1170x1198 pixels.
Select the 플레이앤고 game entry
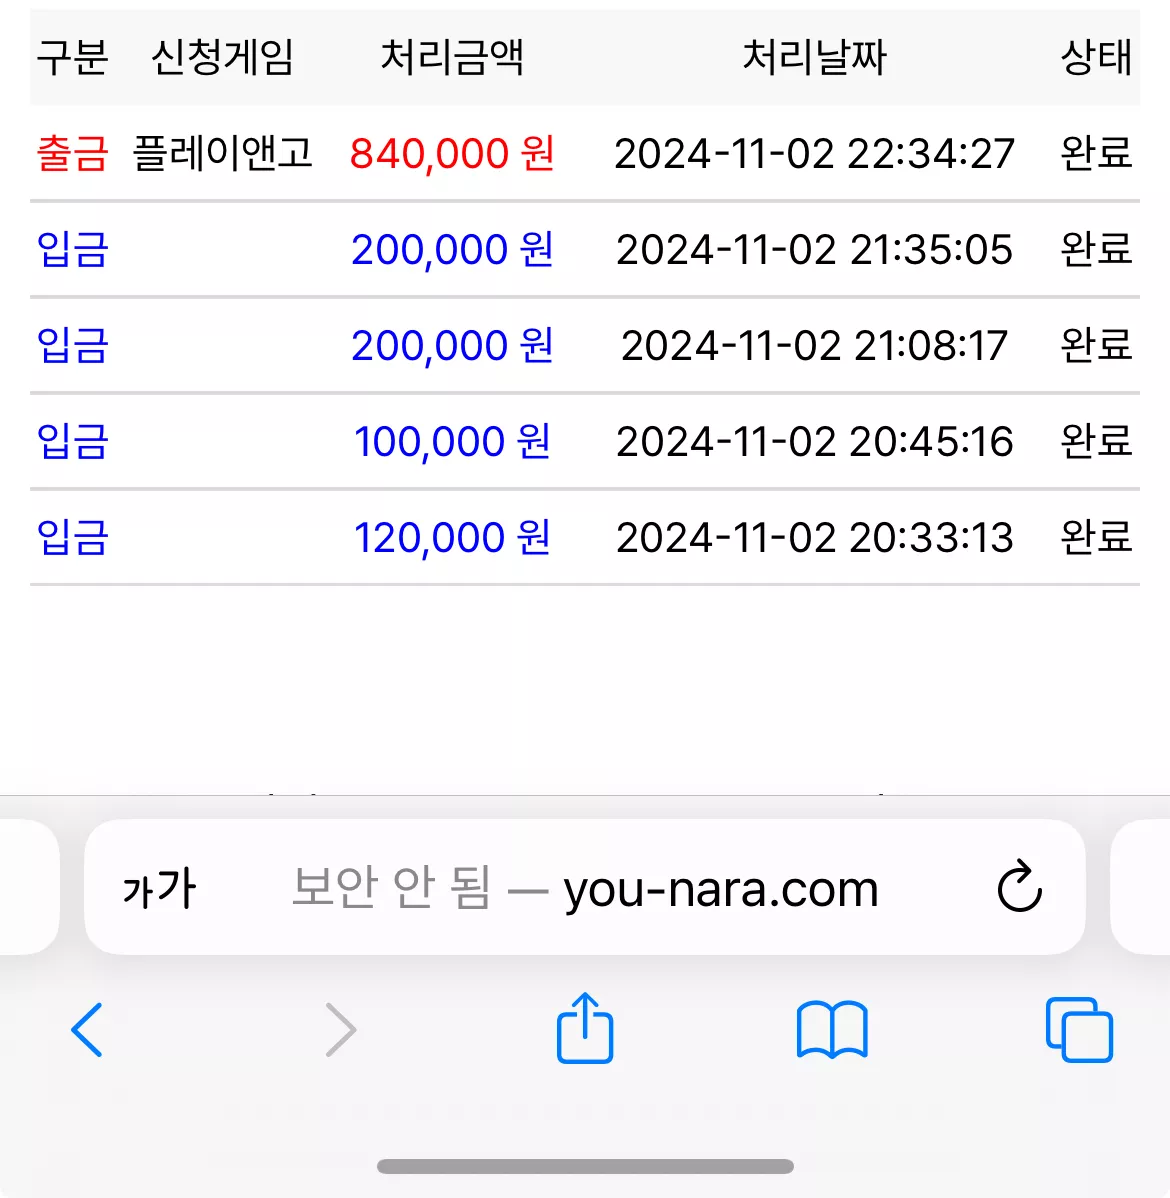click(222, 153)
